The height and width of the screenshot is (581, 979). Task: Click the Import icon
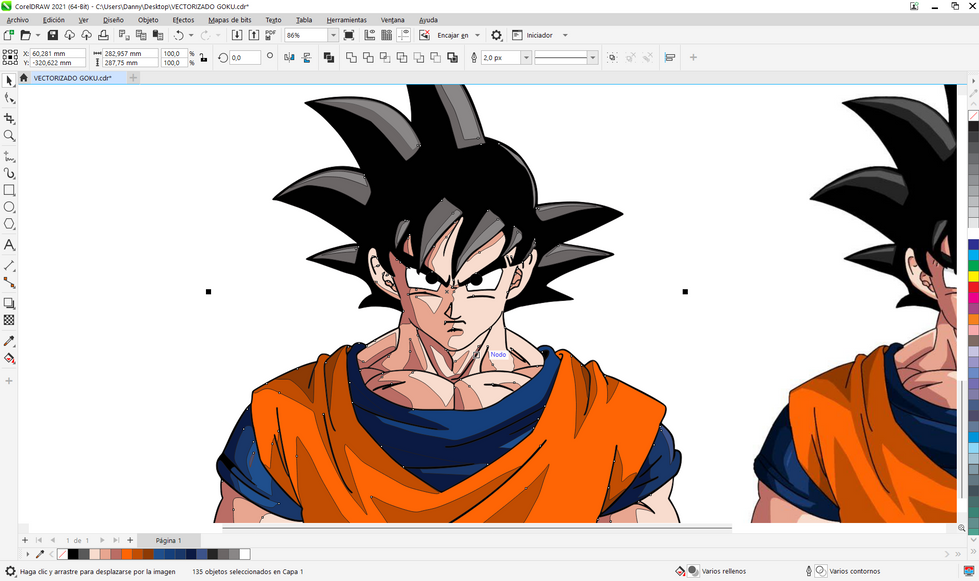point(237,35)
